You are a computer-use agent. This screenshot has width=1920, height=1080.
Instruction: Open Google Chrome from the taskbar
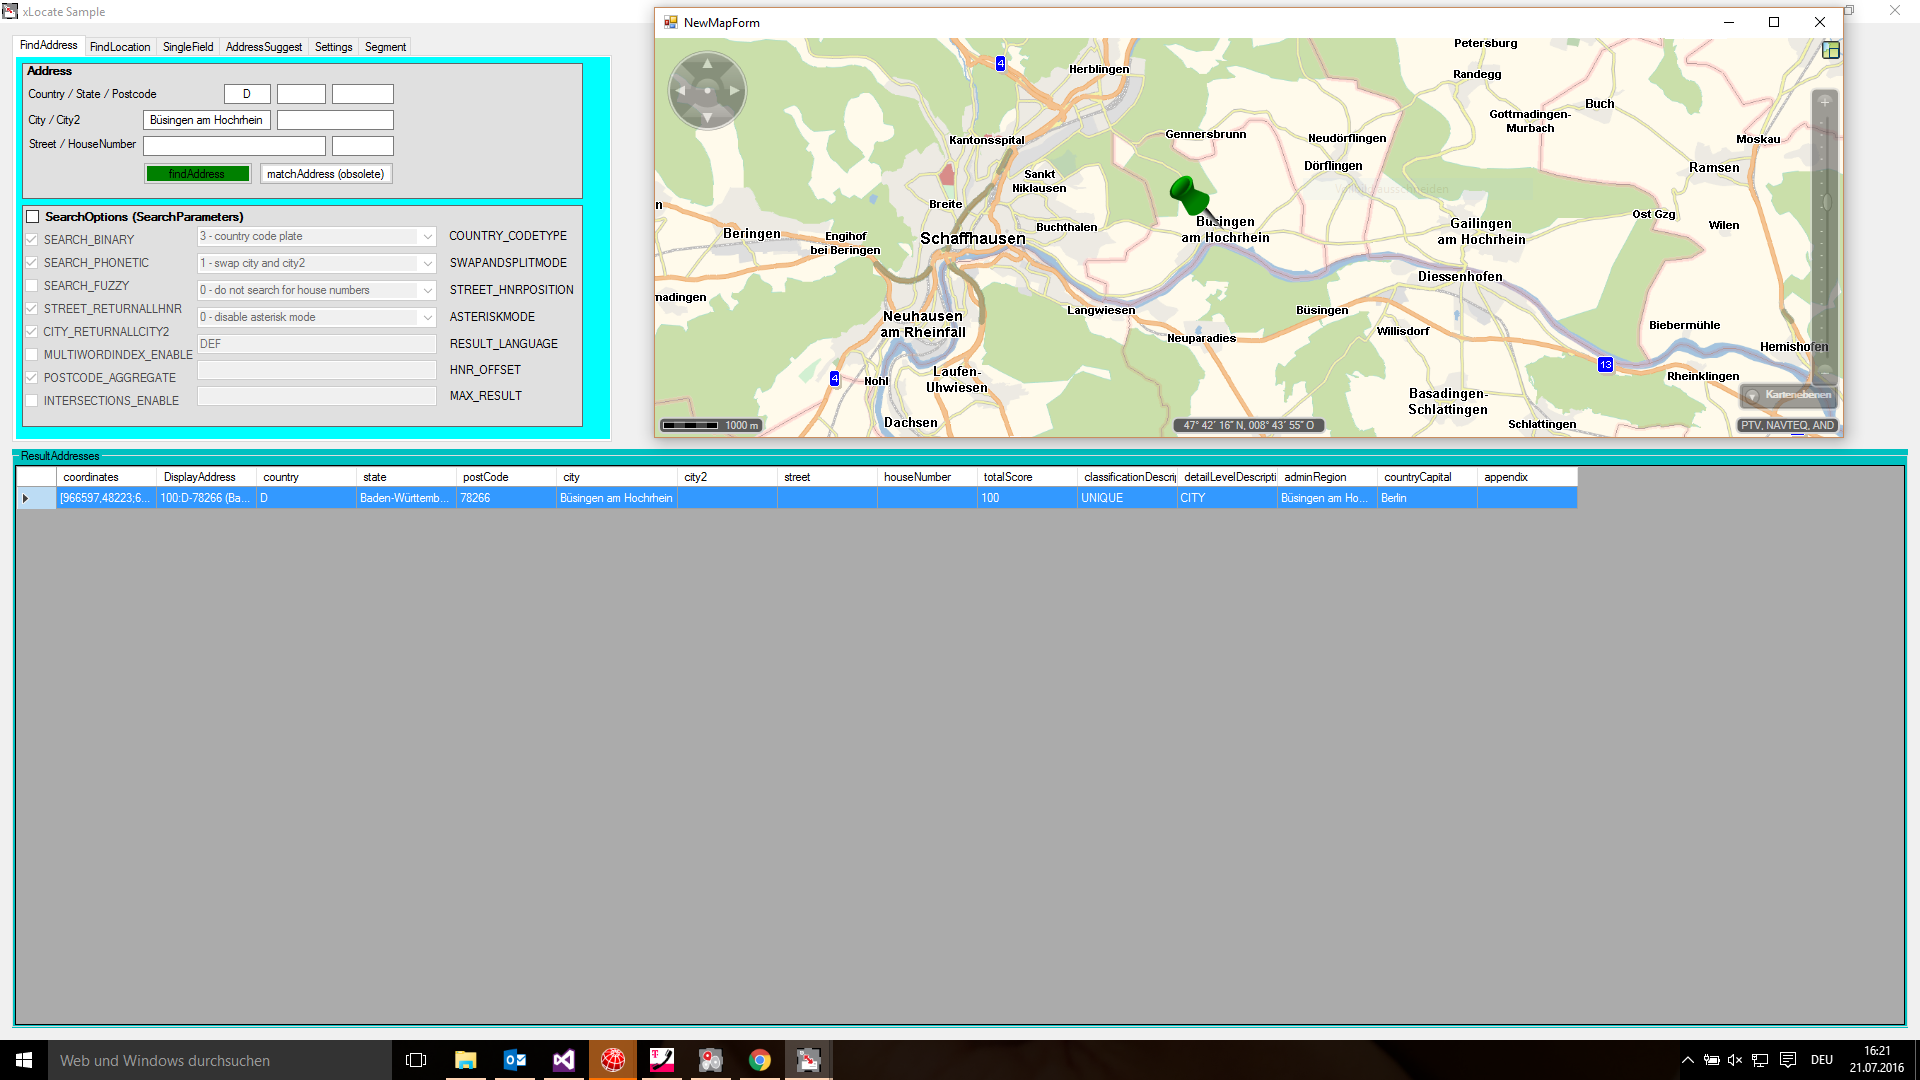[760, 1060]
